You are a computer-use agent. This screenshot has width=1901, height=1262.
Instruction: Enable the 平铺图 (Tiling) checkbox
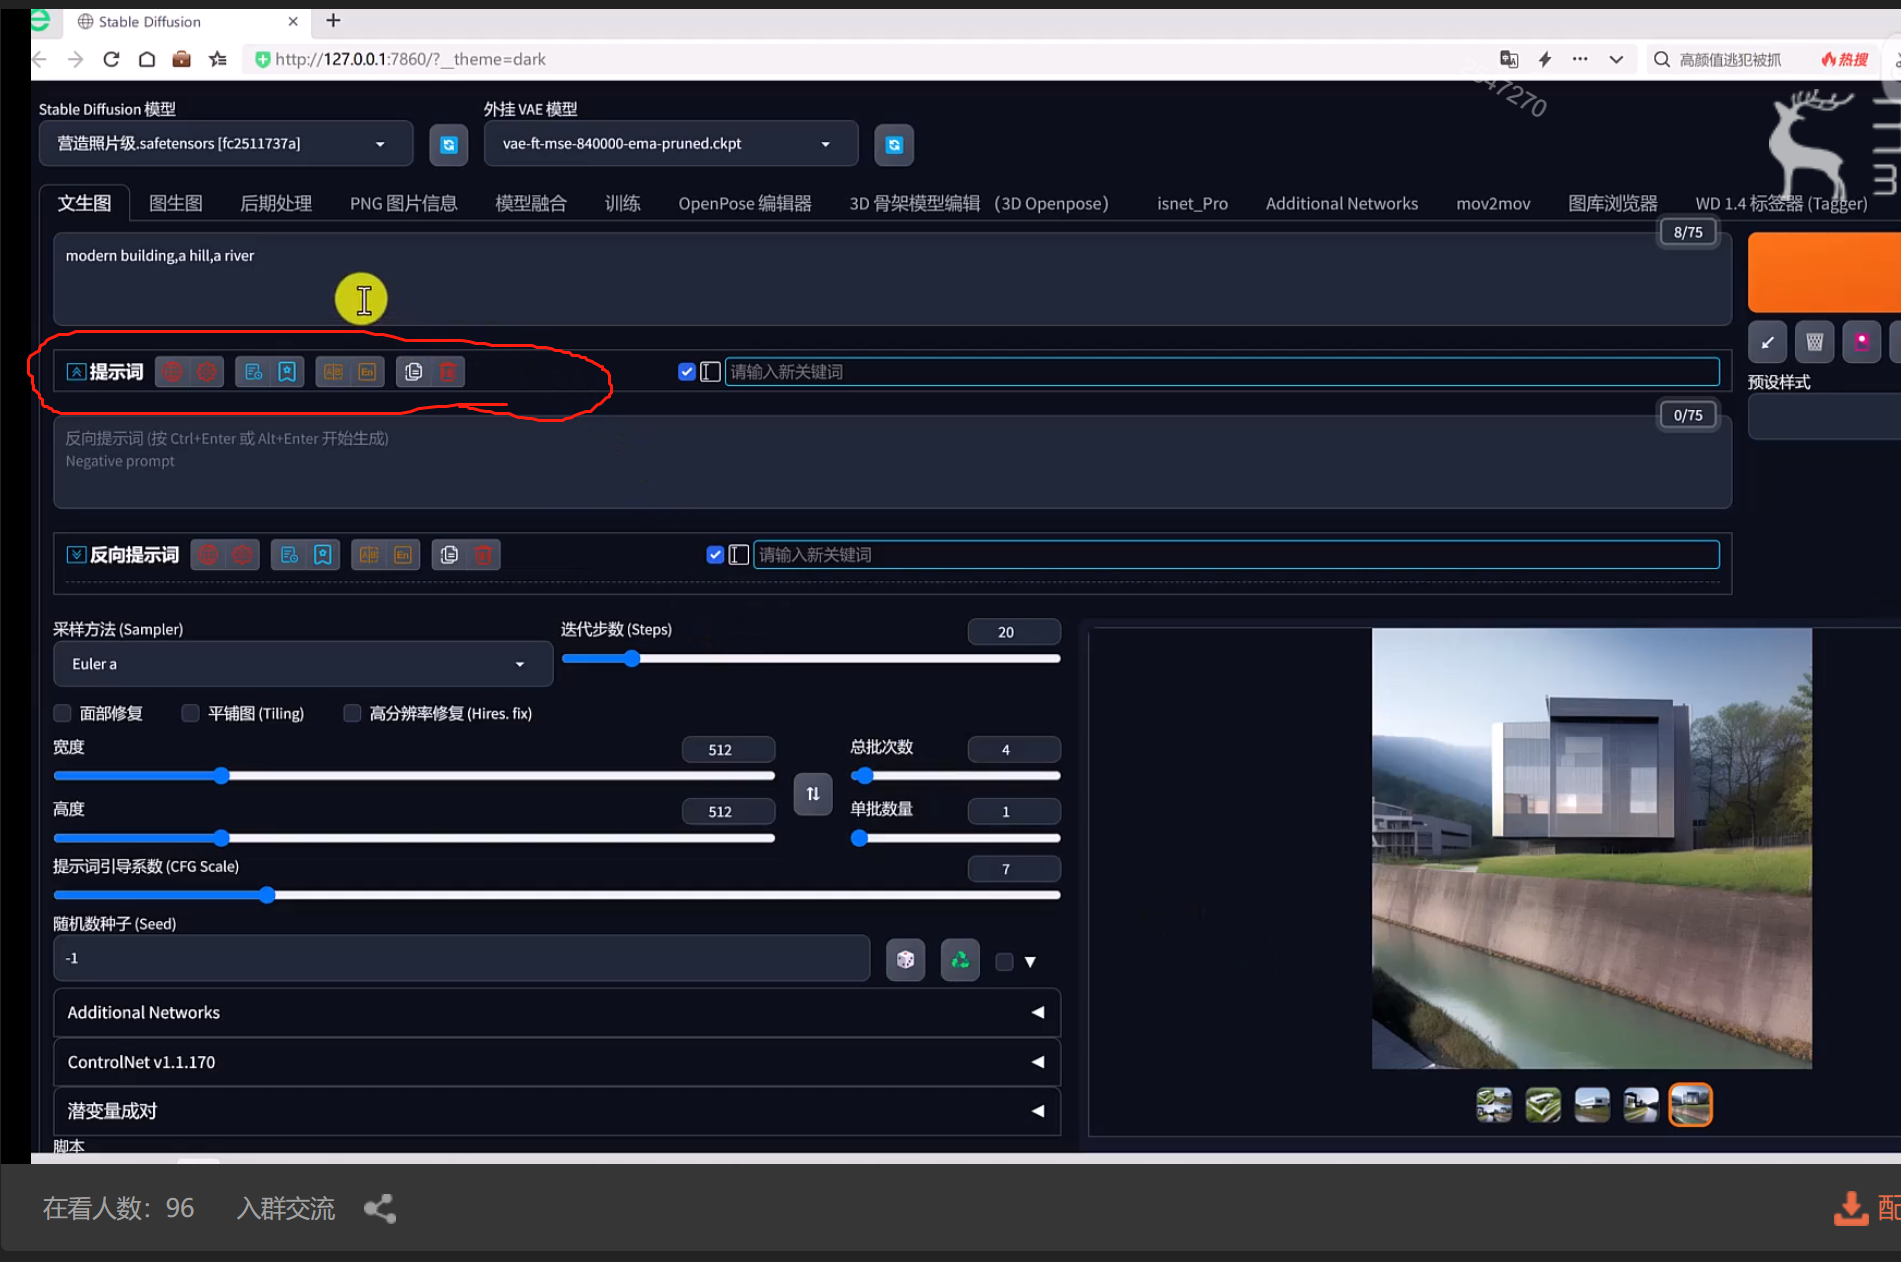pyautogui.click(x=190, y=713)
